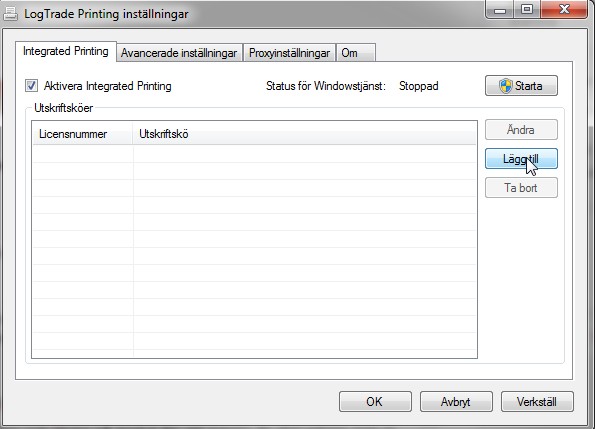Click the Lägg till button
Image resolution: width=595 pixels, height=429 pixels.
[x=521, y=159]
